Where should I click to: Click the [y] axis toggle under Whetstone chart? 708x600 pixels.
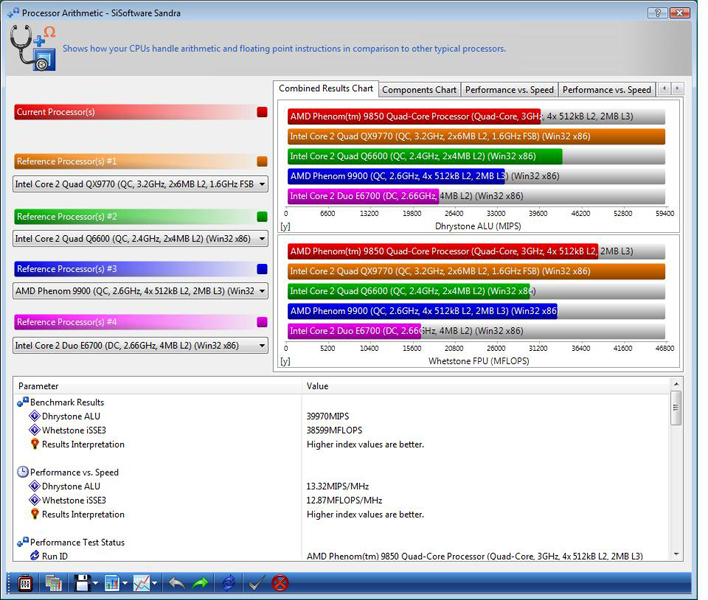coord(285,361)
